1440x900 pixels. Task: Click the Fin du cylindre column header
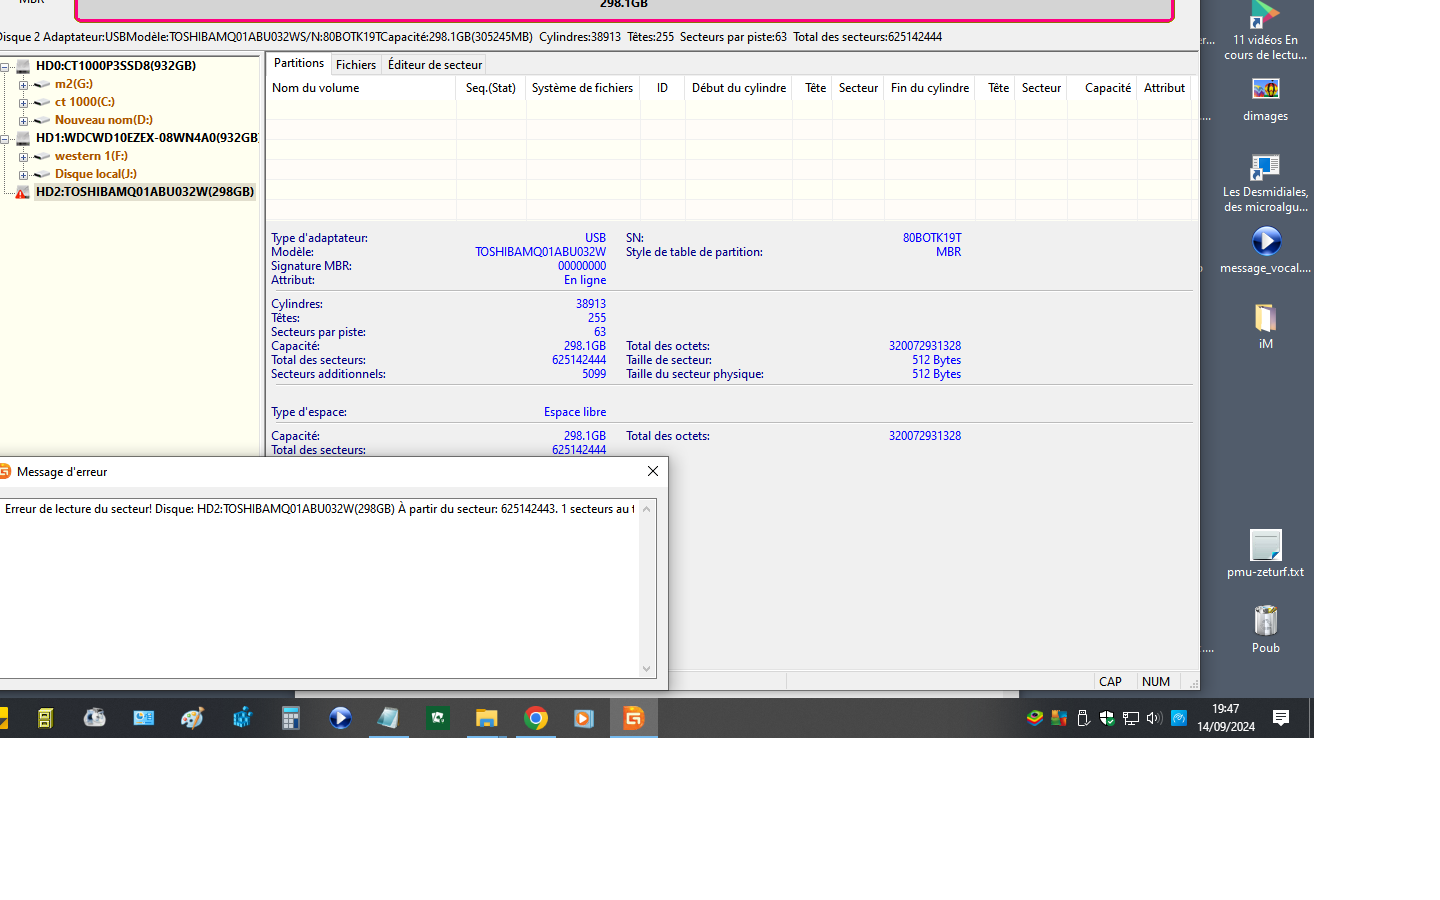(x=930, y=88)
